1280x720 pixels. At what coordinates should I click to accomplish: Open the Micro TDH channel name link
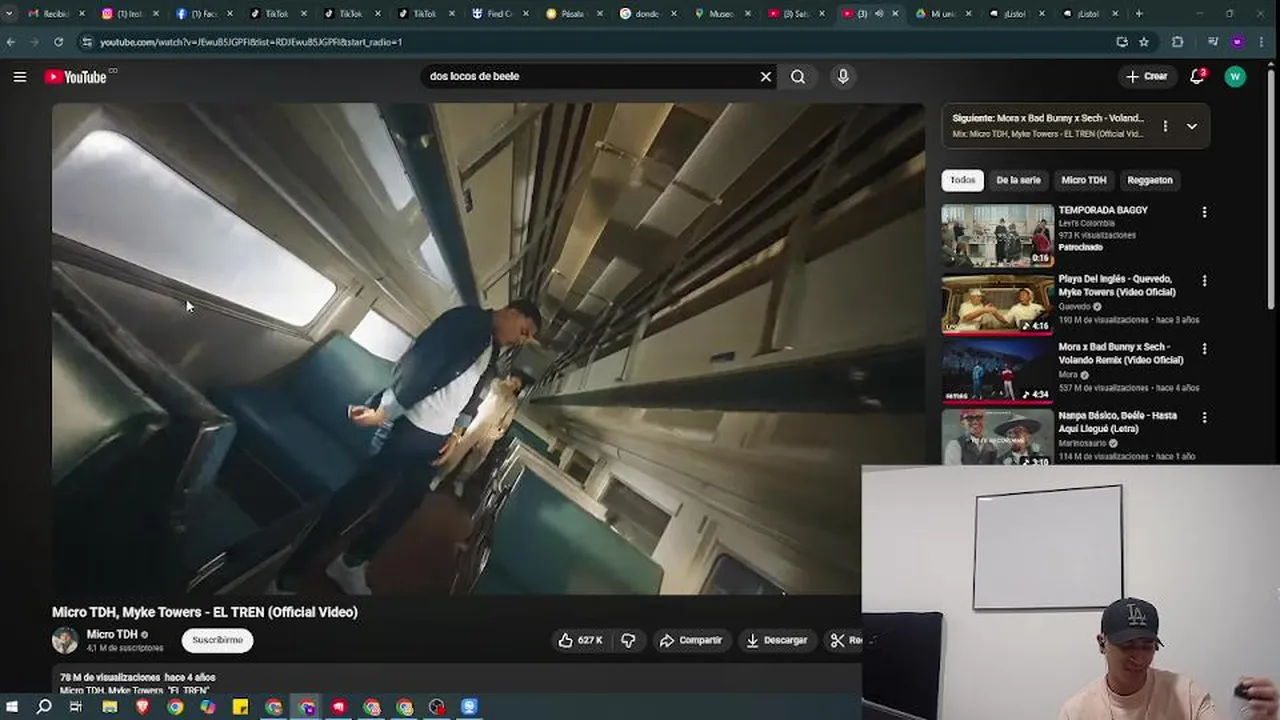[112, 634]
